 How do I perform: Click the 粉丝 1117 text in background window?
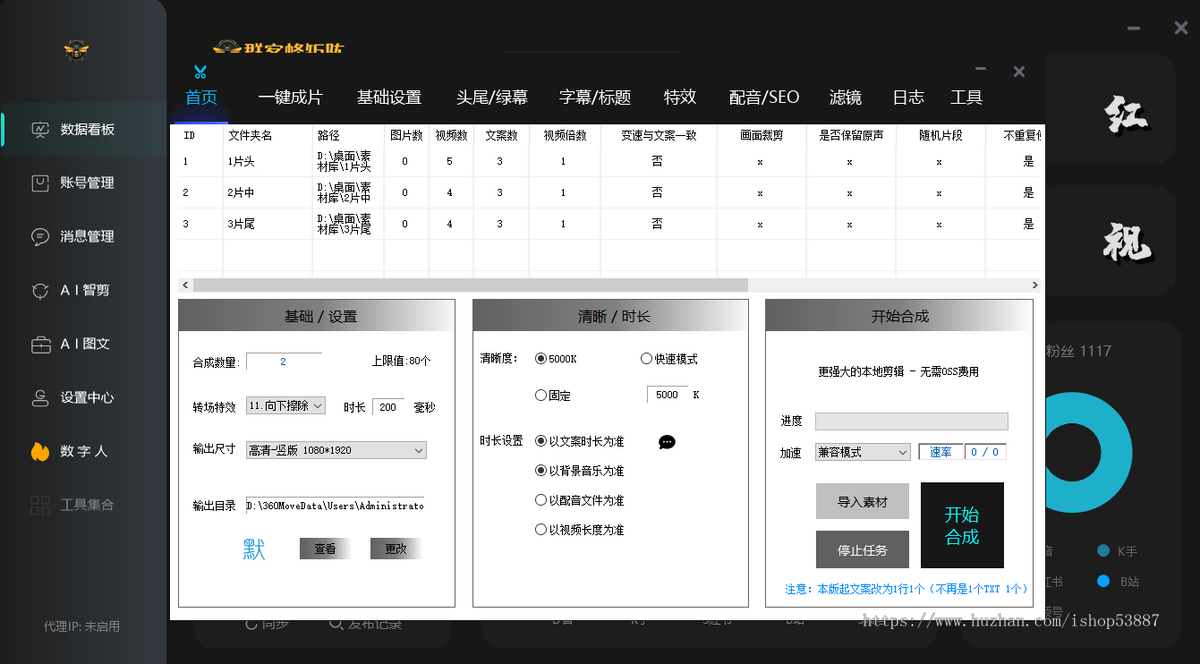click(1080, 351)
